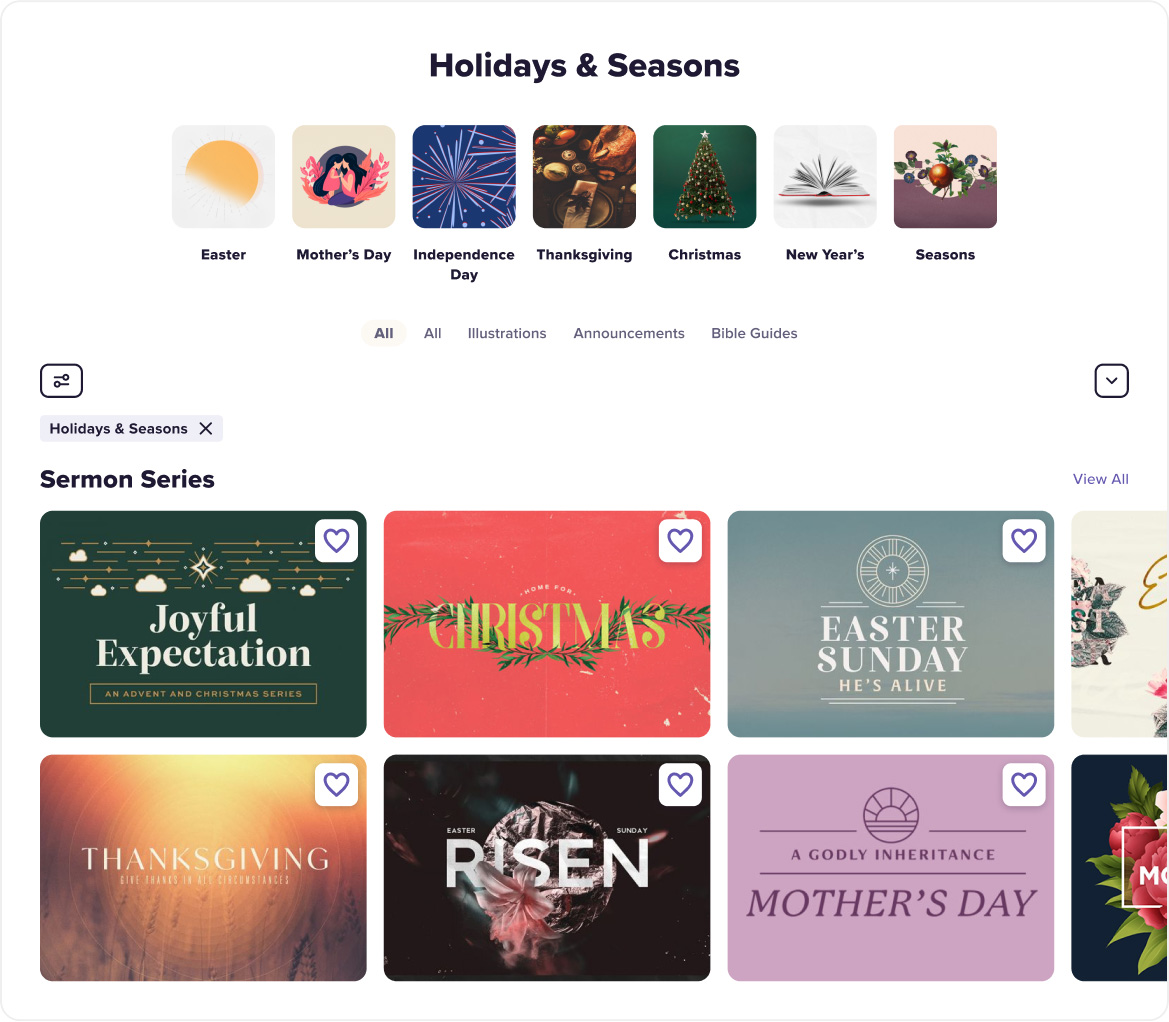Select the Mother's Day category icon

coord(343,177)
